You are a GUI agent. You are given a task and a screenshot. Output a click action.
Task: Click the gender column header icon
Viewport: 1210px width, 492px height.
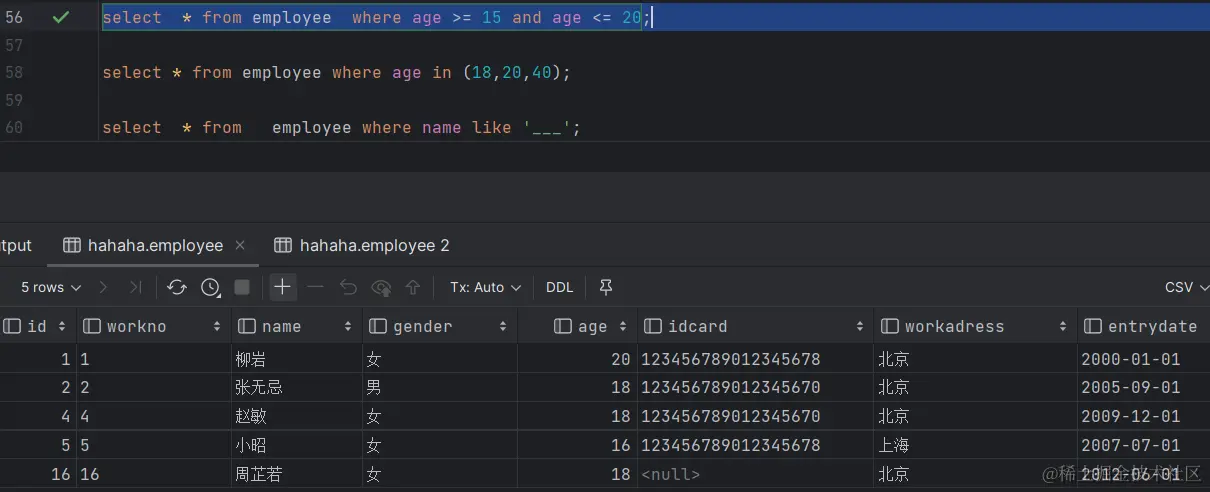click(x=378, y=326)
